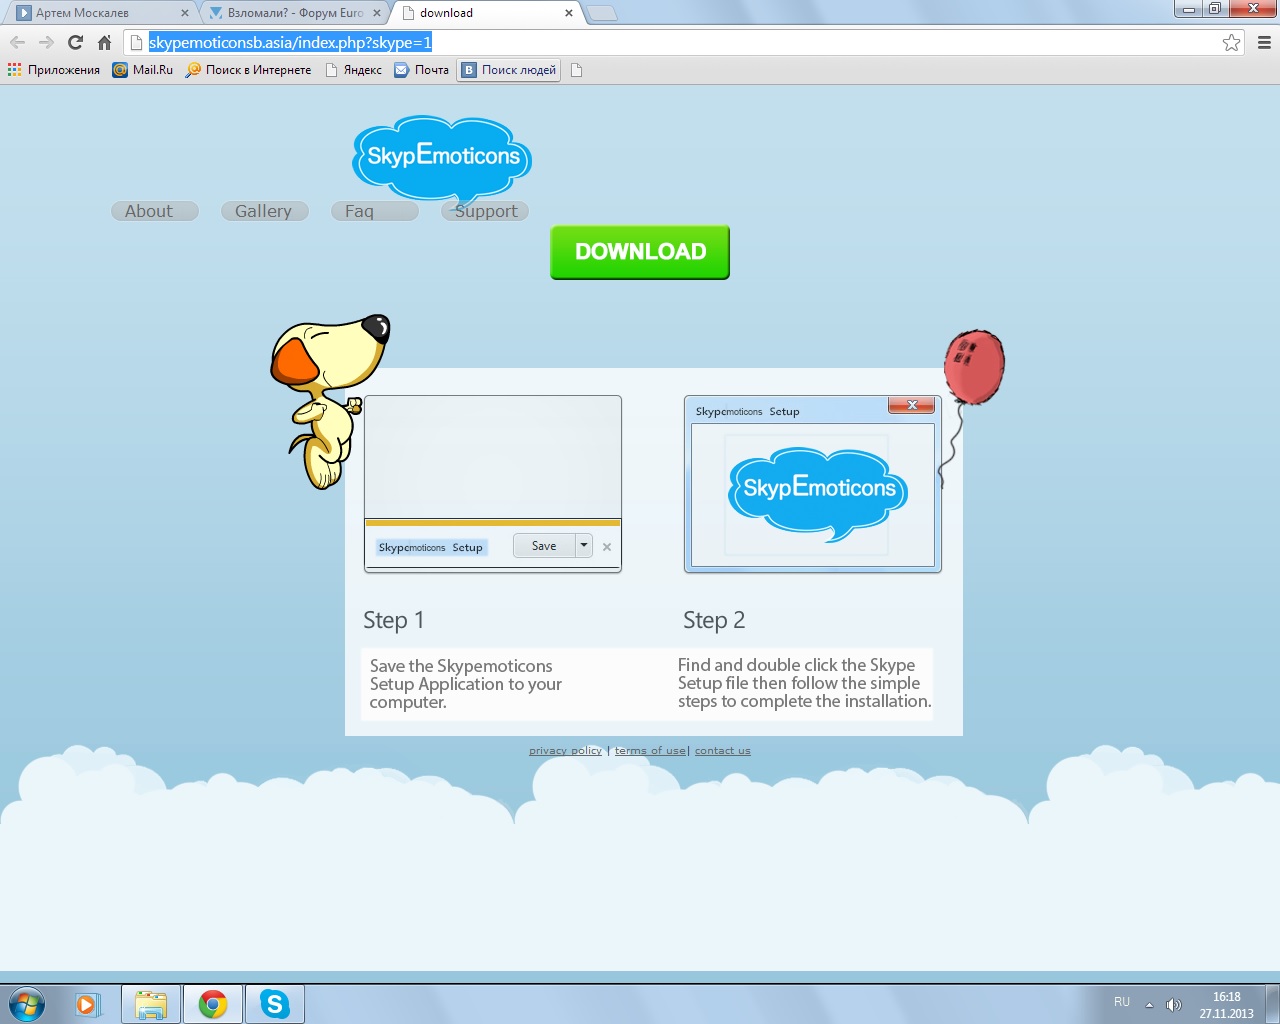Viewport: 1280px width, 1024px height.
Task: Open the About page
Action: pyautogui.click(x=154, y=211)
